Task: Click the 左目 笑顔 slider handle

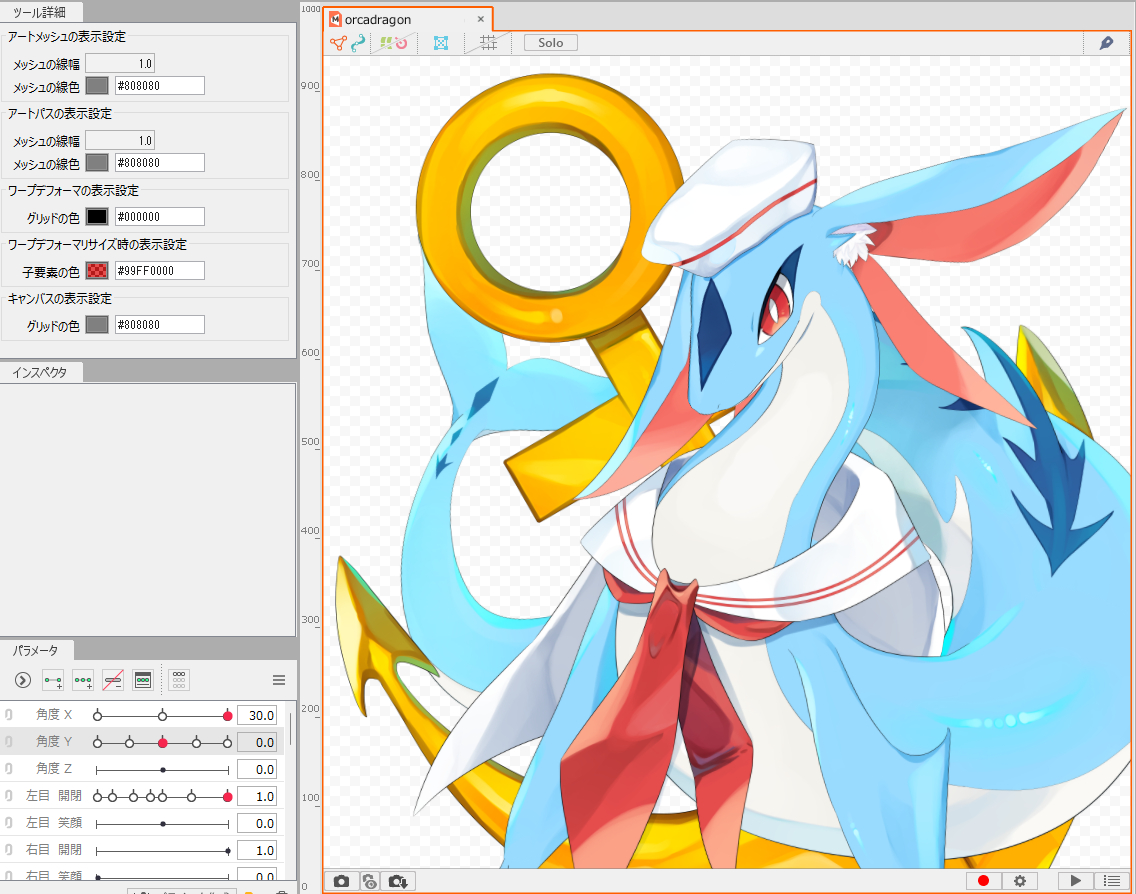Action: pyautogui.click(x=162, y=824)
